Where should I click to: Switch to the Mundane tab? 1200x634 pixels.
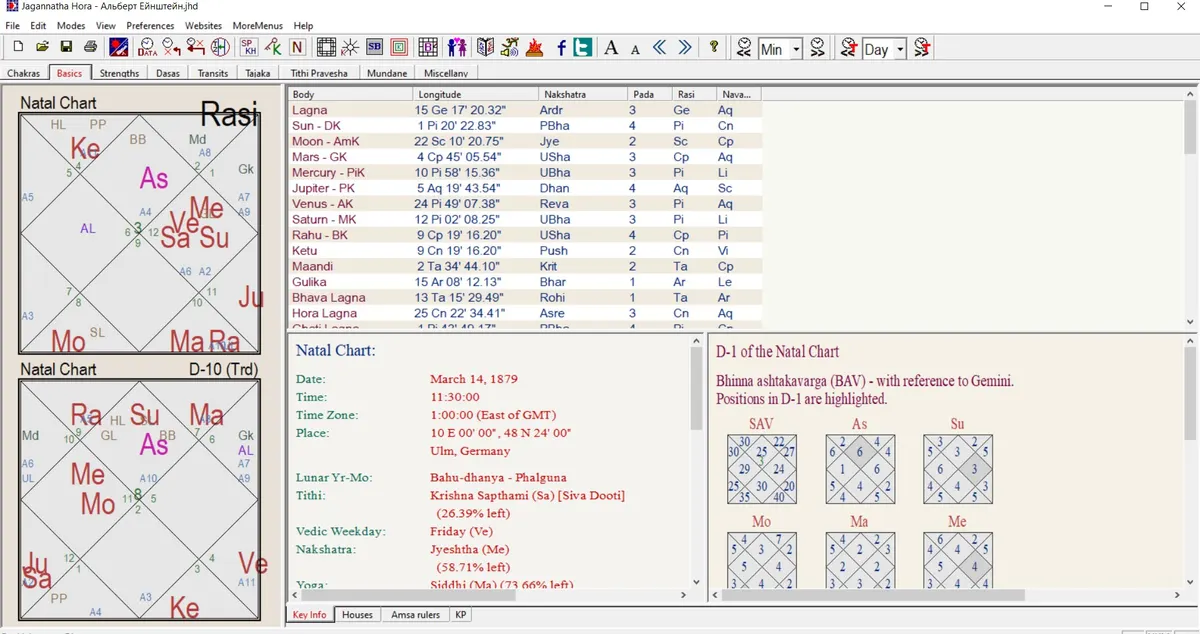(387, 73)
